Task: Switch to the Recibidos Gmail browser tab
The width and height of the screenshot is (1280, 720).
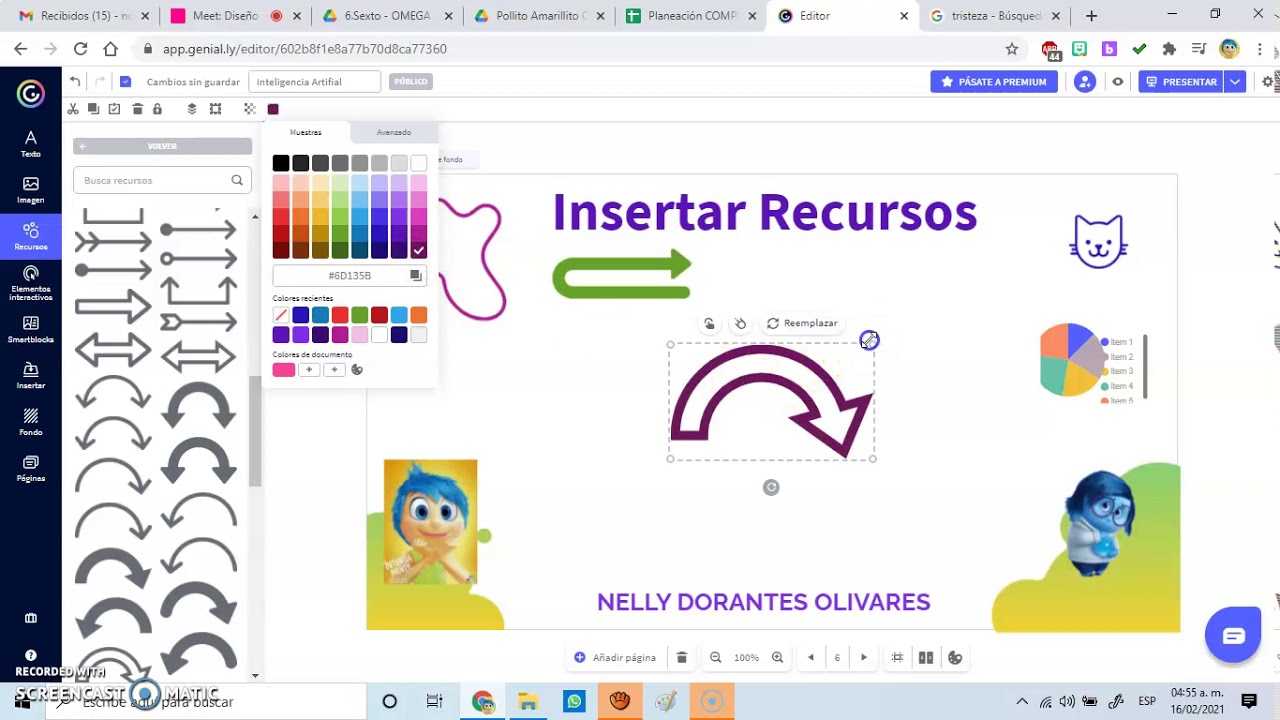Action: (78, 16)
